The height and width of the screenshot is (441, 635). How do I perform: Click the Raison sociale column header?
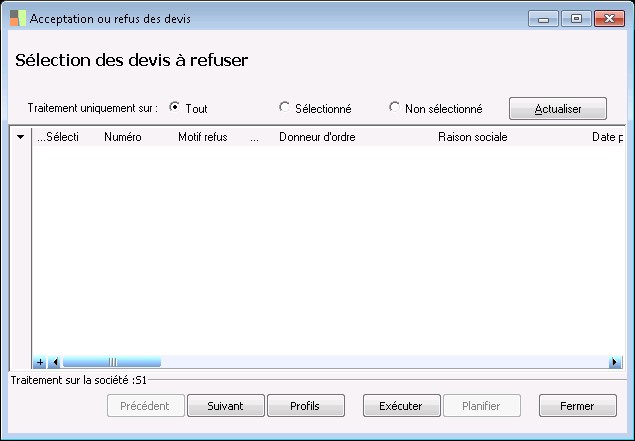pyautogui.click(x=473, y=137)
